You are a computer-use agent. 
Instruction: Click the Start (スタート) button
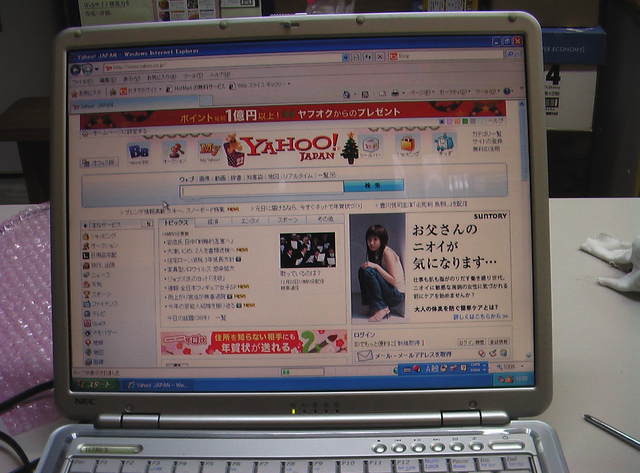[x=95, y=384]
